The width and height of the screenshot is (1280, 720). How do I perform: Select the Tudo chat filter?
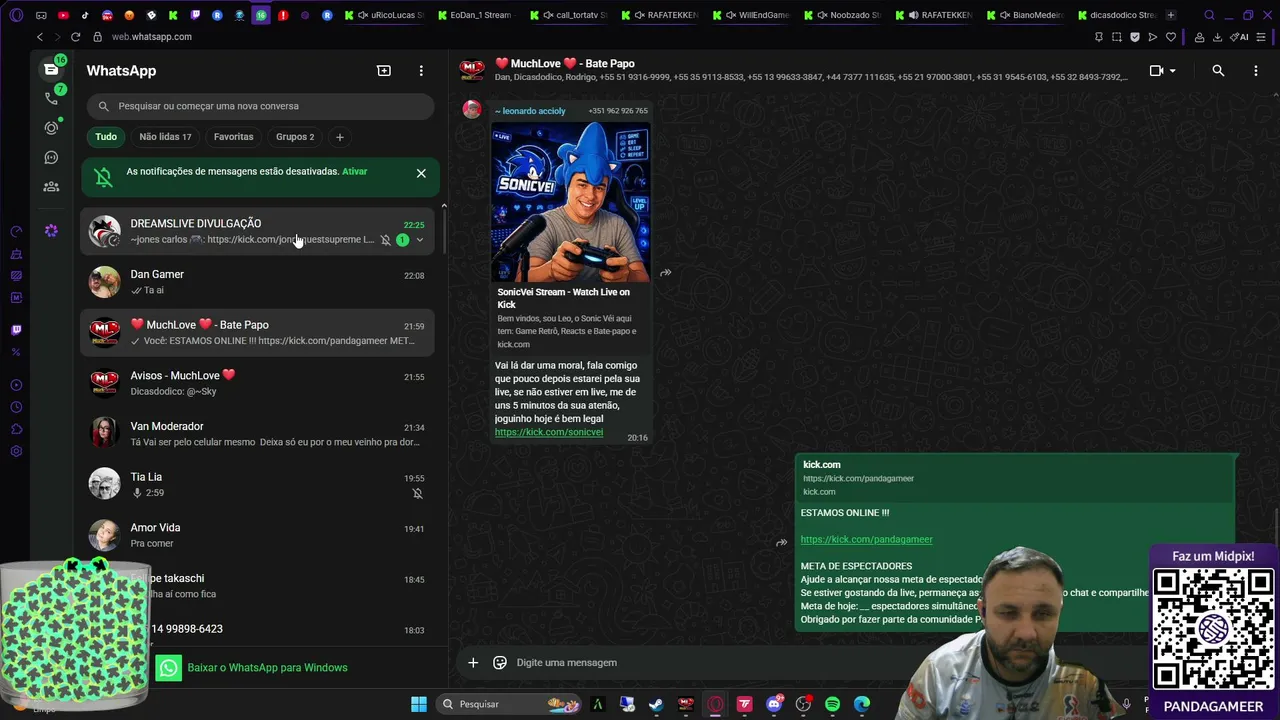click(106, 137)
